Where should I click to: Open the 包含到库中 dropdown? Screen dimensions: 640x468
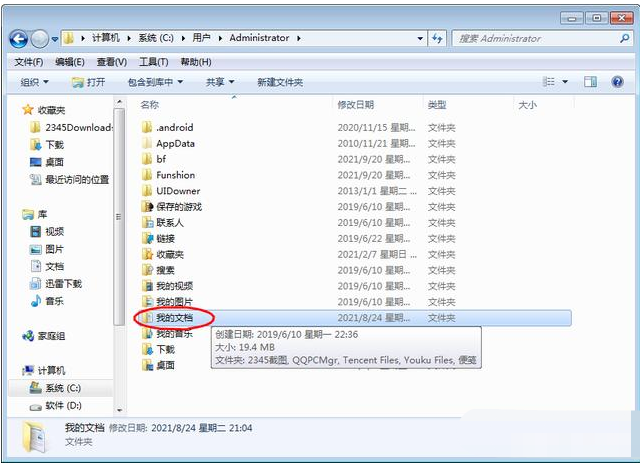[x=154, y=82]
